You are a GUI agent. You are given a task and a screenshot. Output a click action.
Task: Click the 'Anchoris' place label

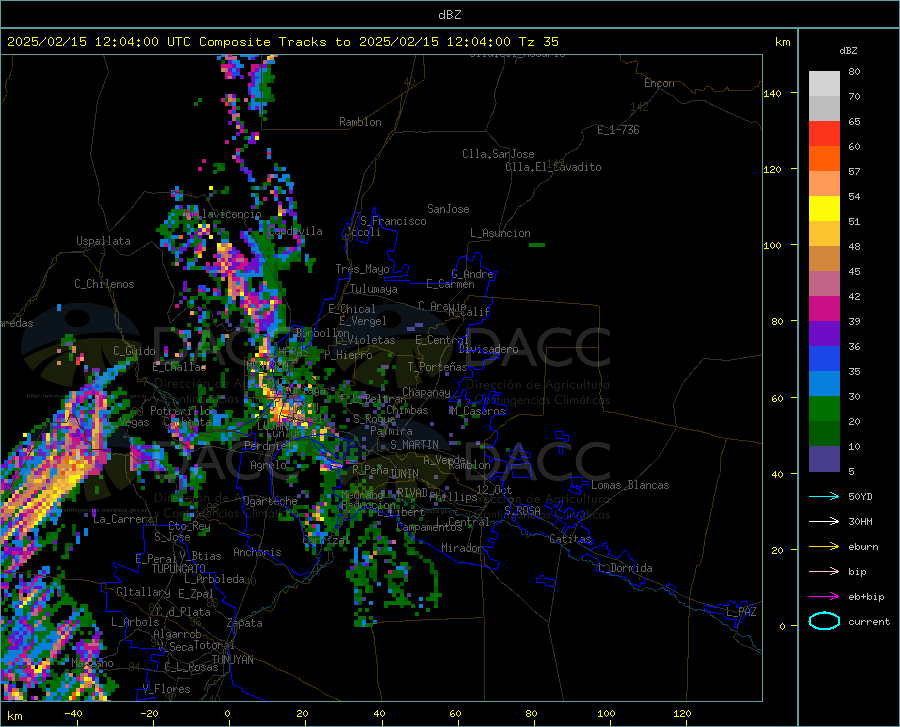tap(257, 552)
